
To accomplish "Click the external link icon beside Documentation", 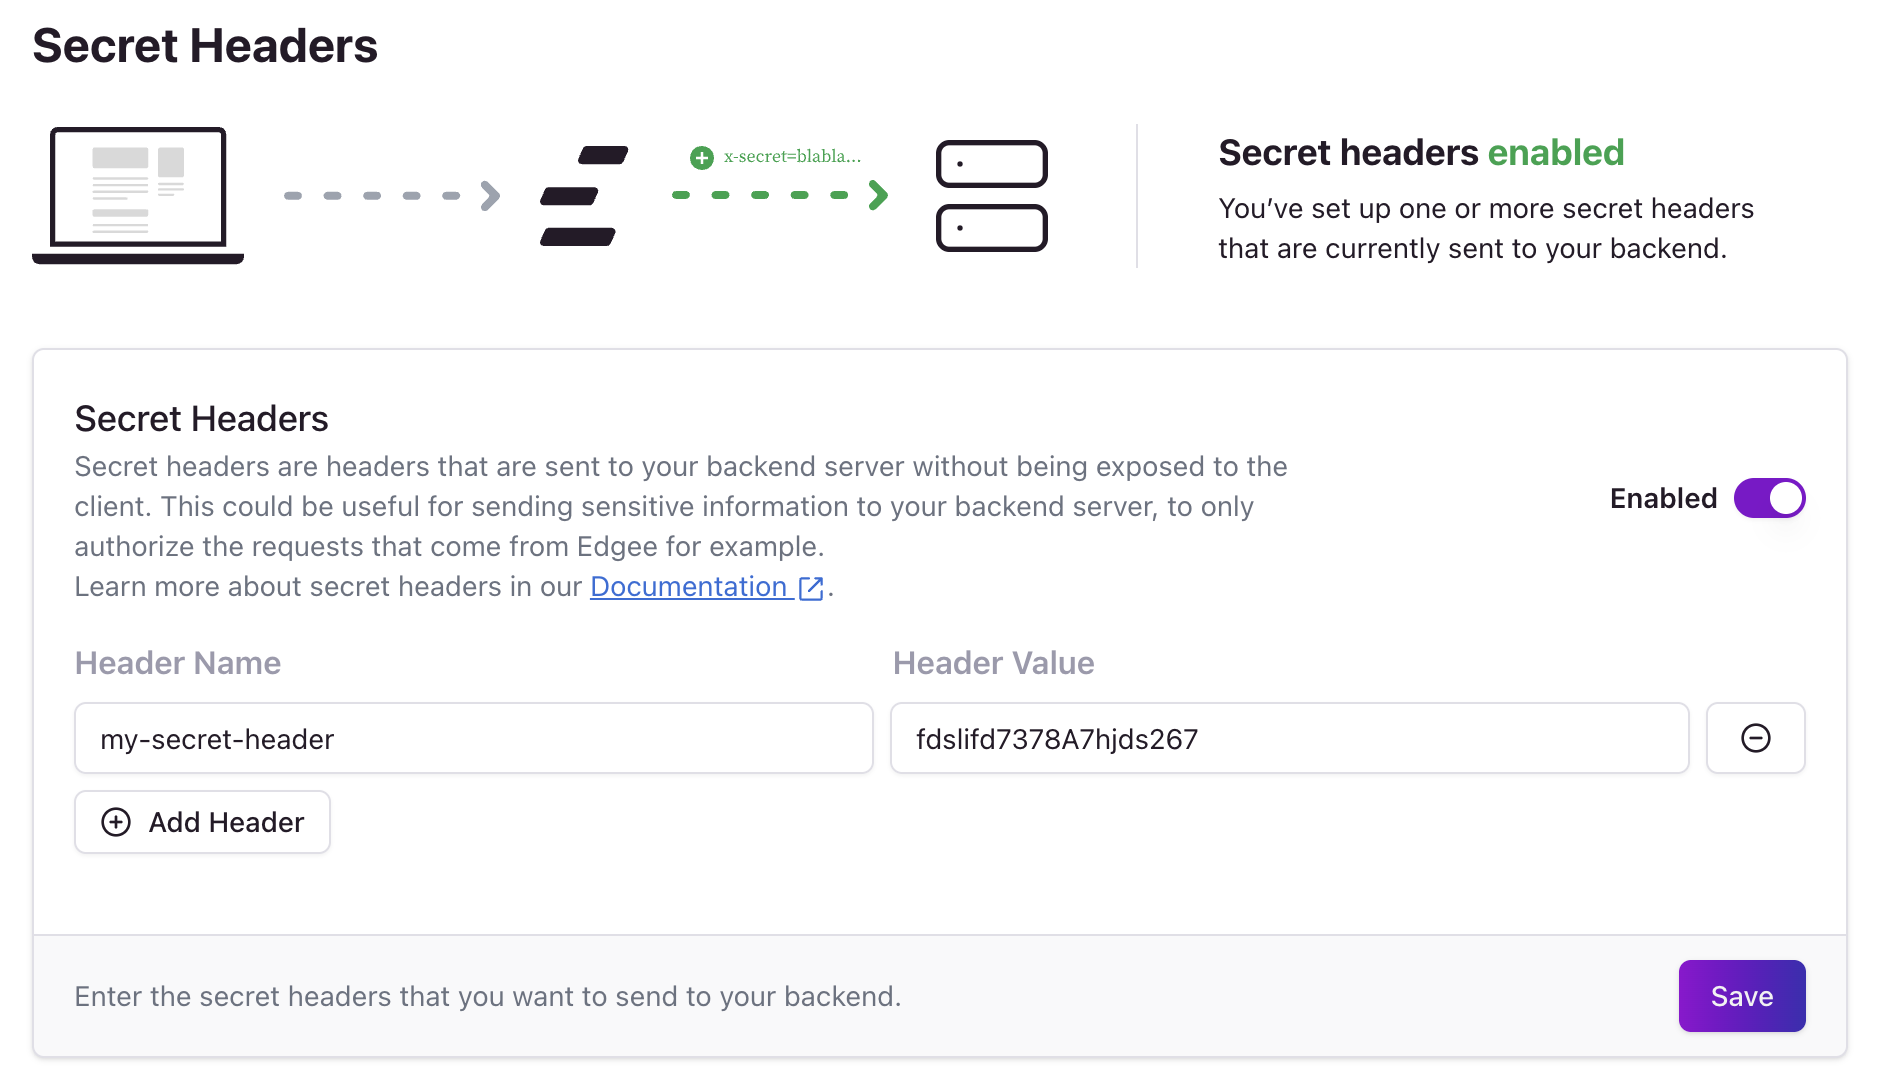I will click(x=811, y=587).
